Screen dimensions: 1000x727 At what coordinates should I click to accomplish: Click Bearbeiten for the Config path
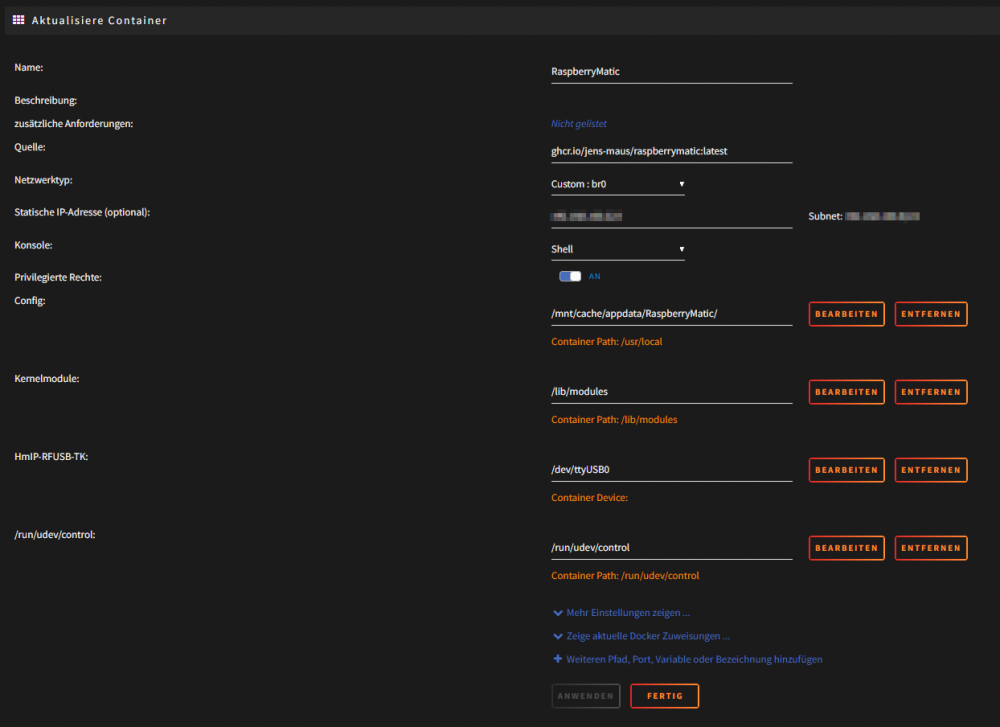pyautogui.click(x=846, y=314)
